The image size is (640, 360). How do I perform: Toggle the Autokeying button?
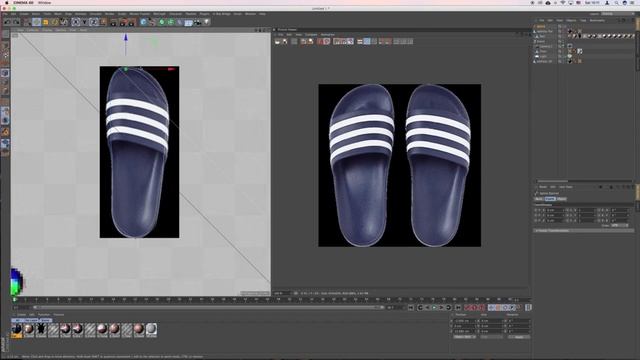(475, 307)
